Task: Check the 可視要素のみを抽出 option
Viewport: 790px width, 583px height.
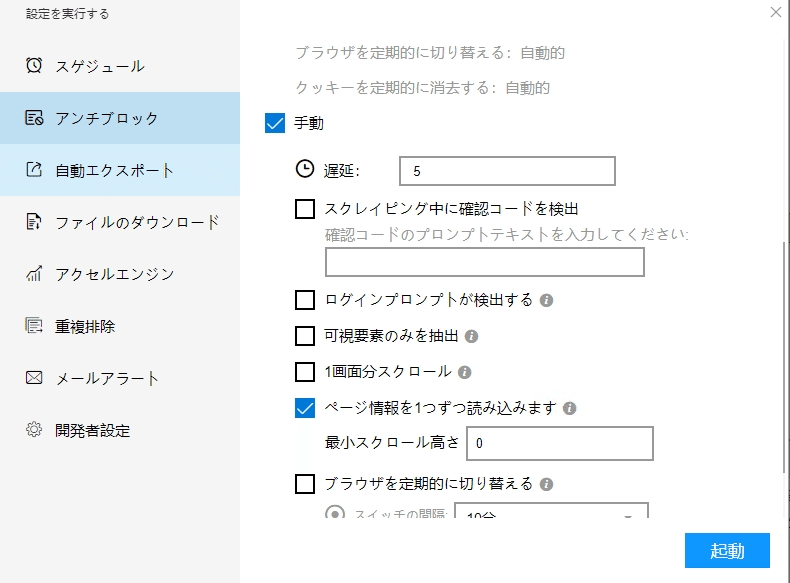Action: click(x=306, y=336)
